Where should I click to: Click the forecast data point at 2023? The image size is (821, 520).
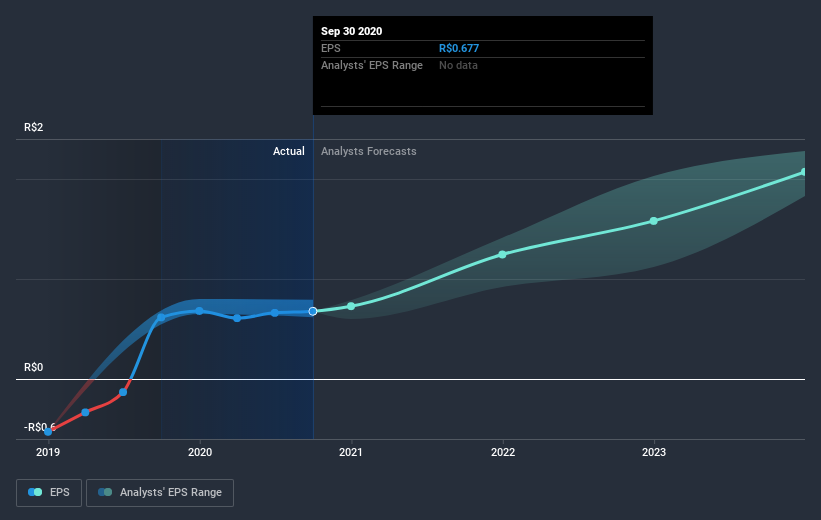(653, 221)
